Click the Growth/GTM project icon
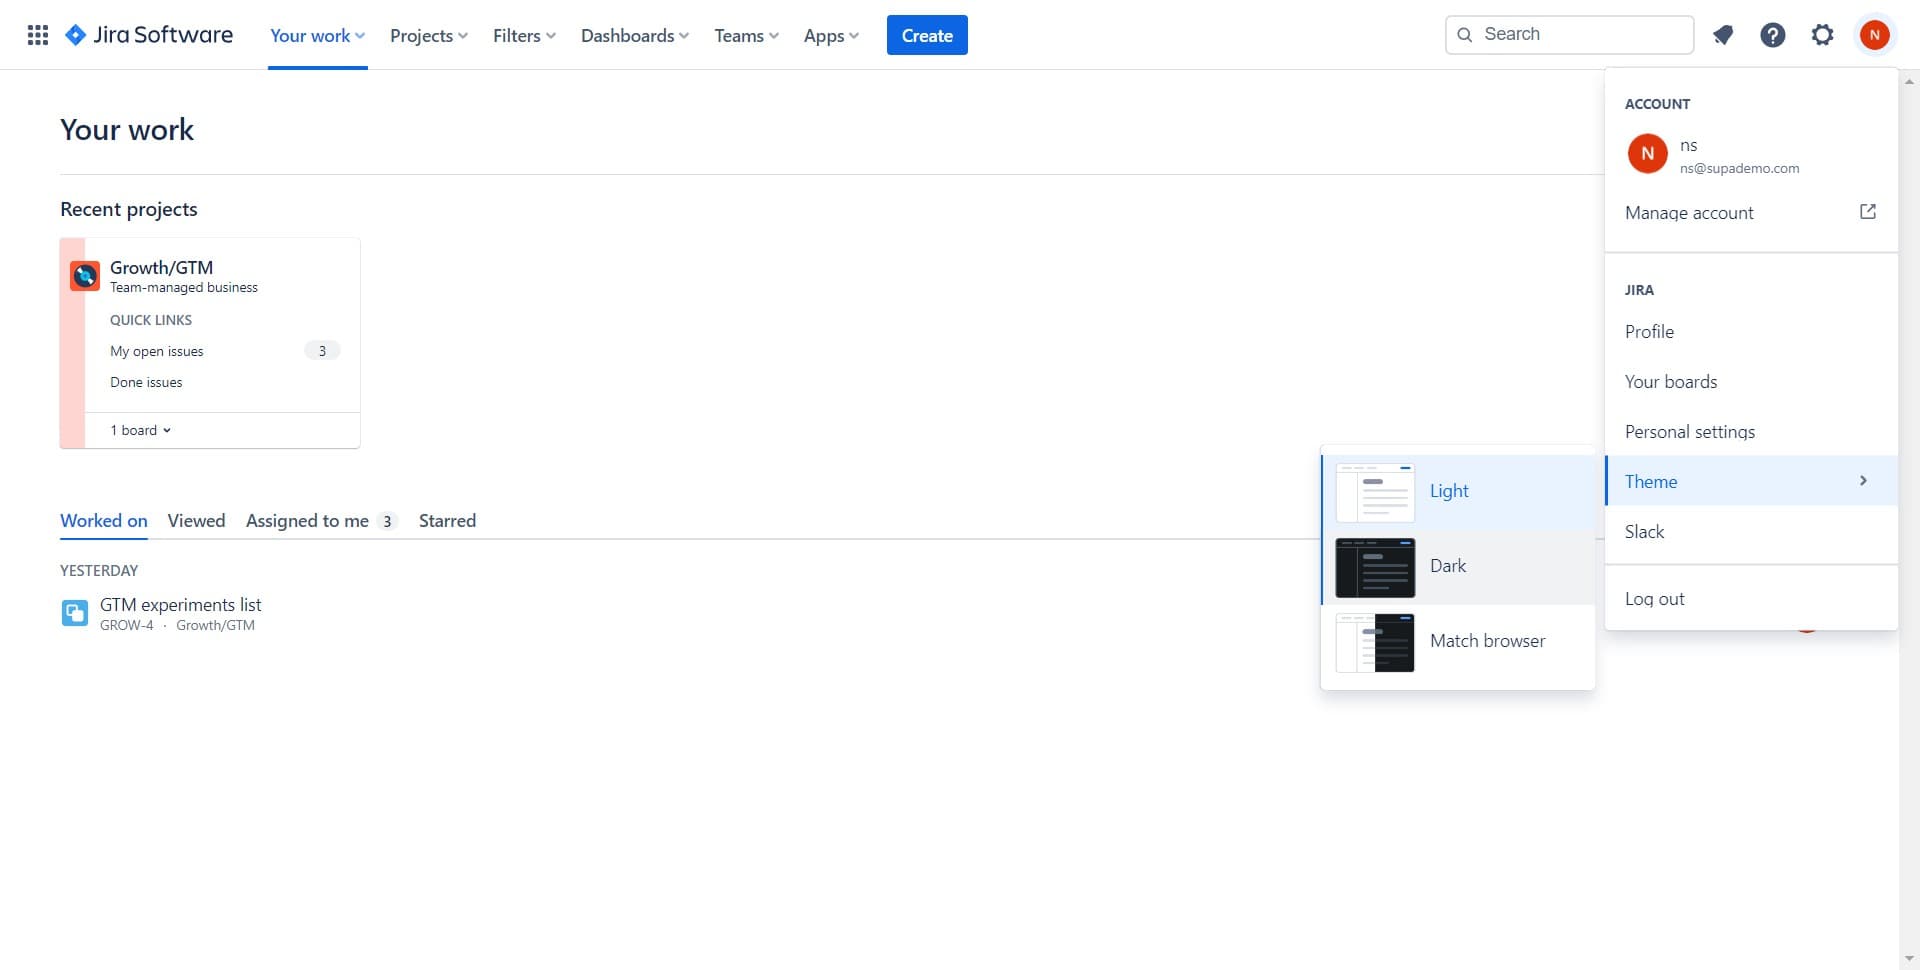 click(85, 275)
